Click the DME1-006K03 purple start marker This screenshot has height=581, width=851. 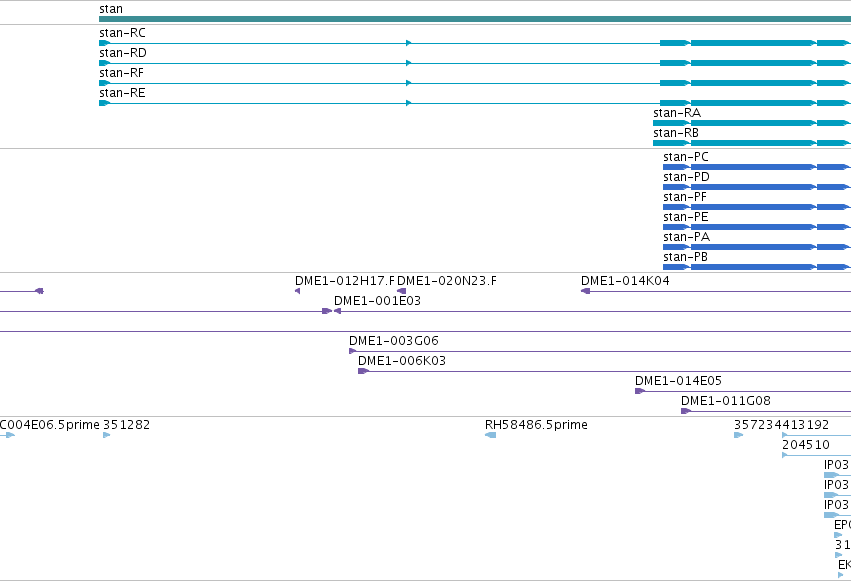pos(363,371)
